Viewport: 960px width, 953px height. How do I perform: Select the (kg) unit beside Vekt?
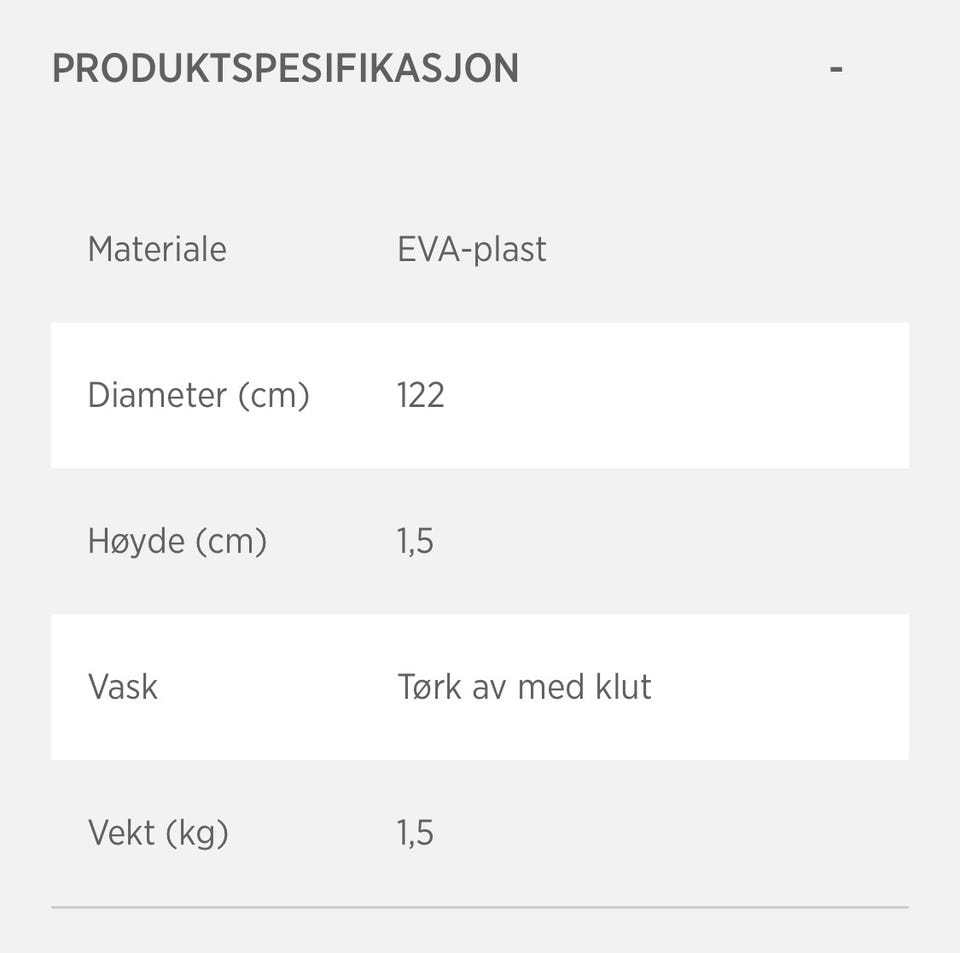197,834
